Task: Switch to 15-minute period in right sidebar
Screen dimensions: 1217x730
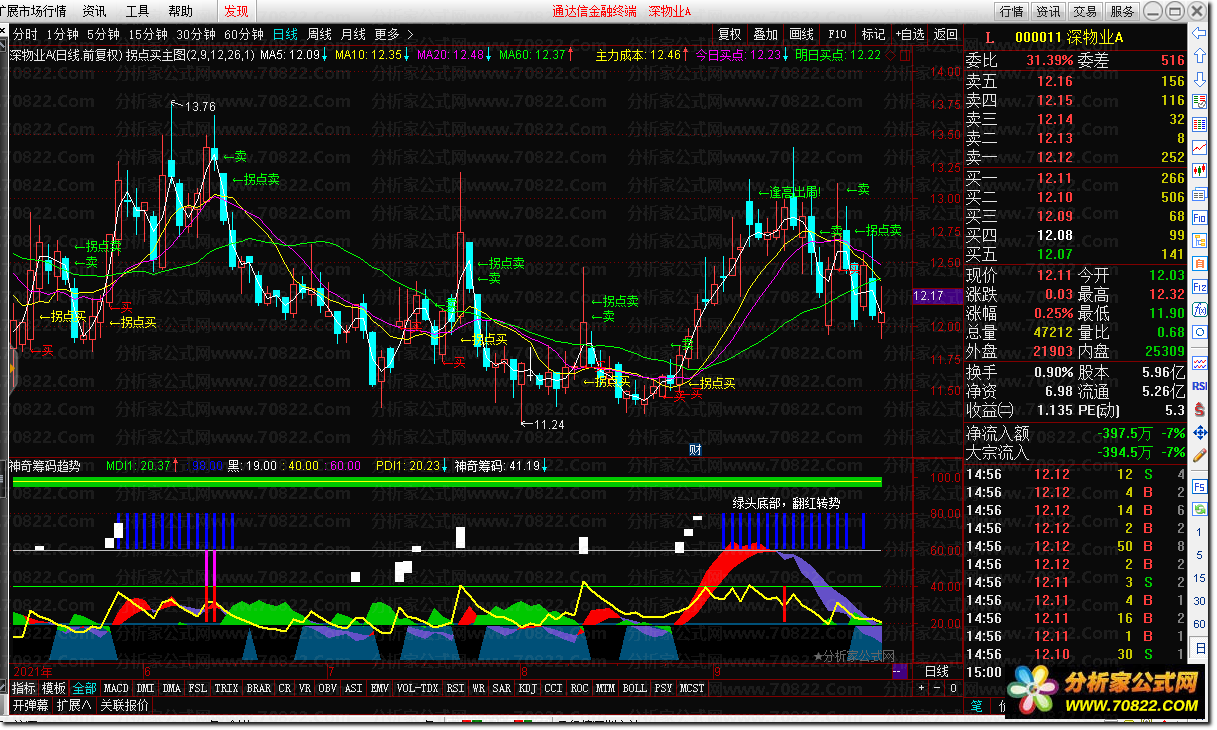Action: pos(1199,578)
